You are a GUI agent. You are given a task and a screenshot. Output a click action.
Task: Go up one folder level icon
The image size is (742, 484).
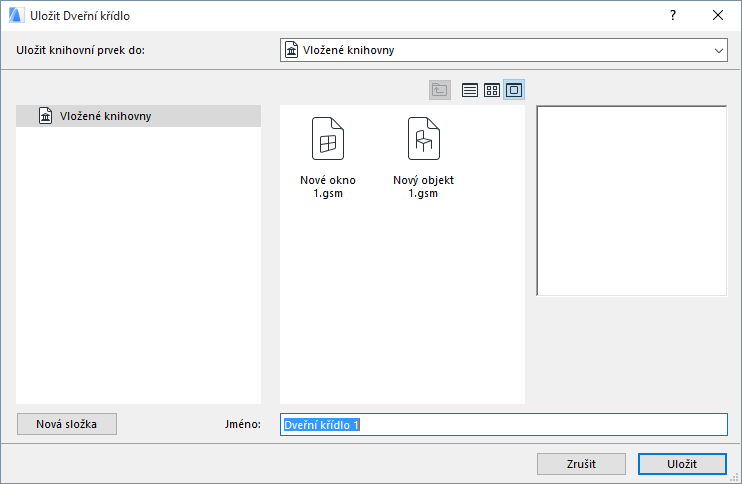tap(440, 90)
